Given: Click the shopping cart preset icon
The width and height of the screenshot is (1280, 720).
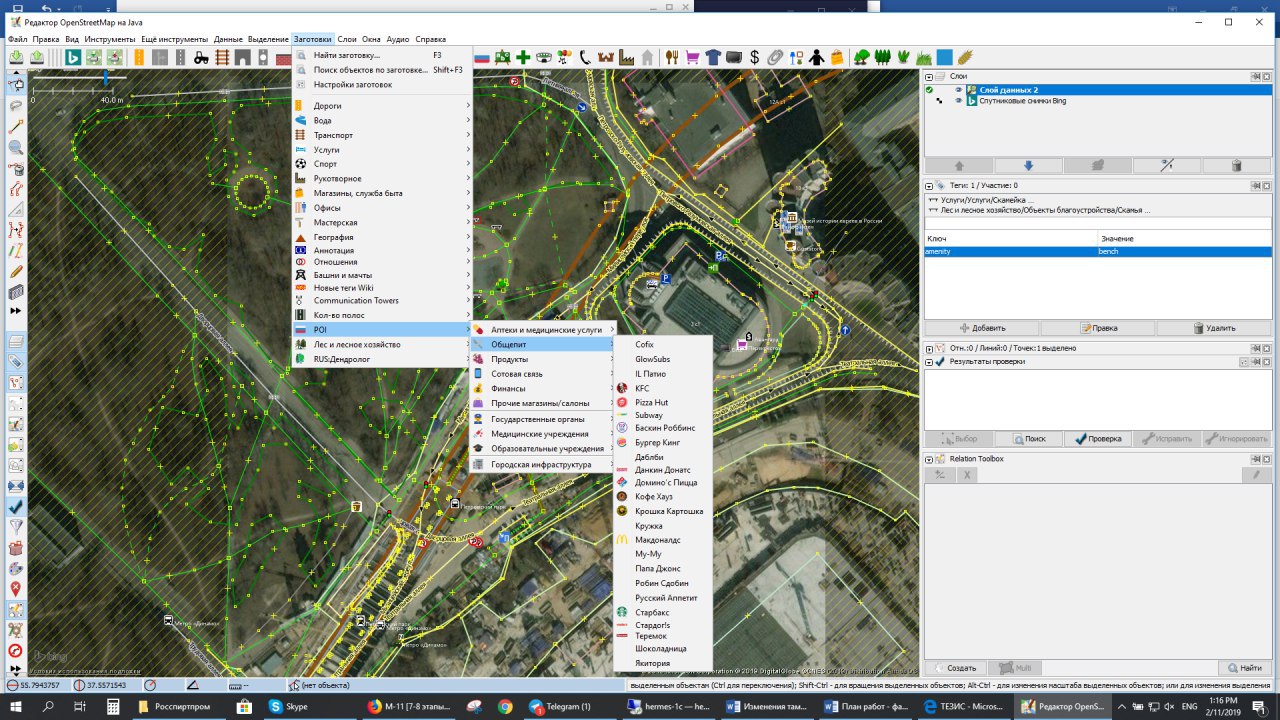Looking at the screenshot, I should pyautogui.click(x=692, y=57).
